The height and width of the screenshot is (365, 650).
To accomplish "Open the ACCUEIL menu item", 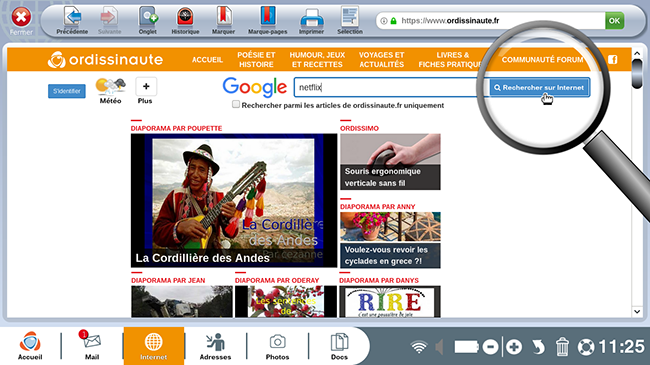I will point(207,60).
